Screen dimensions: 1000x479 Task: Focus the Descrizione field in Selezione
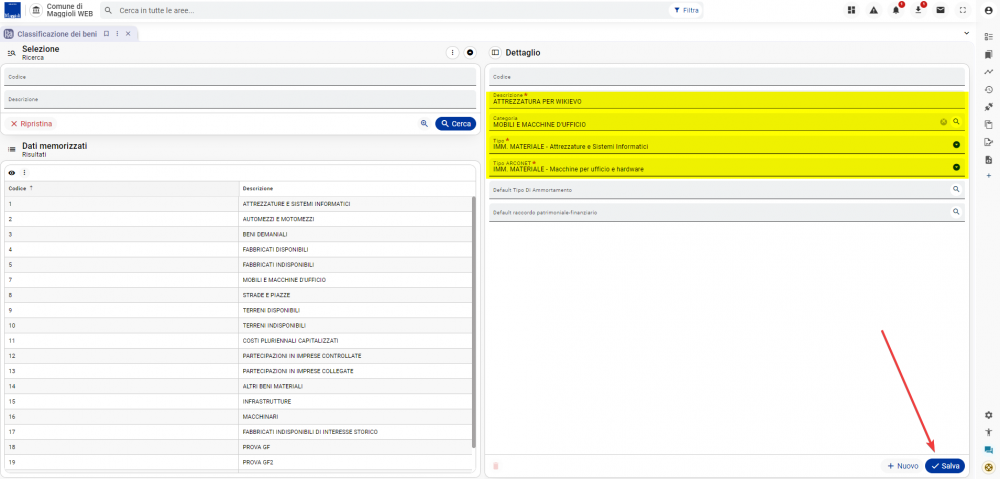(240, 99)
